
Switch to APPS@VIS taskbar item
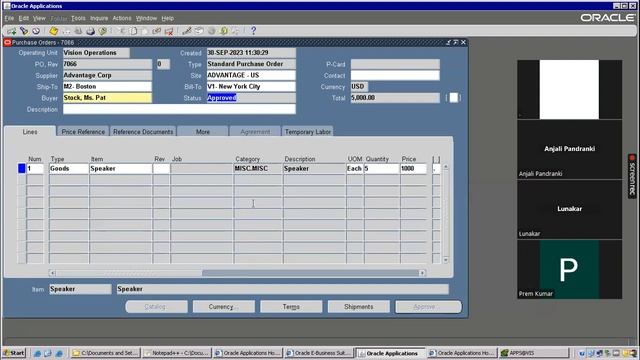[x=534, y=353]
